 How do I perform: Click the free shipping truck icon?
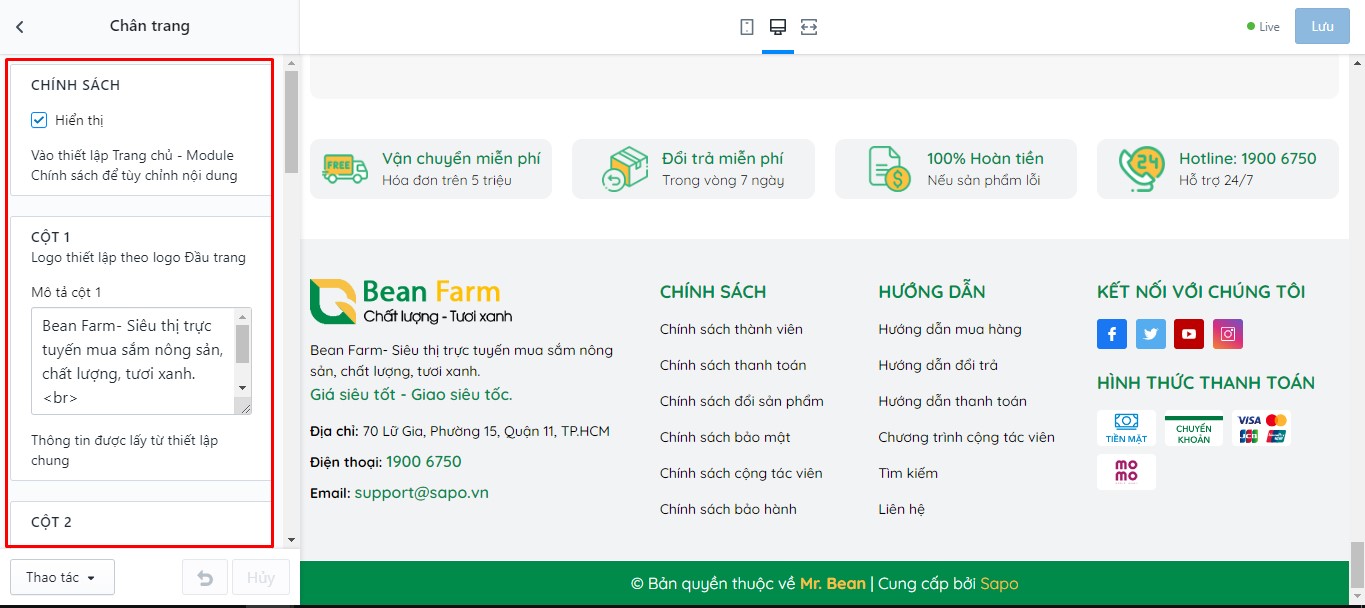(345, 169)
